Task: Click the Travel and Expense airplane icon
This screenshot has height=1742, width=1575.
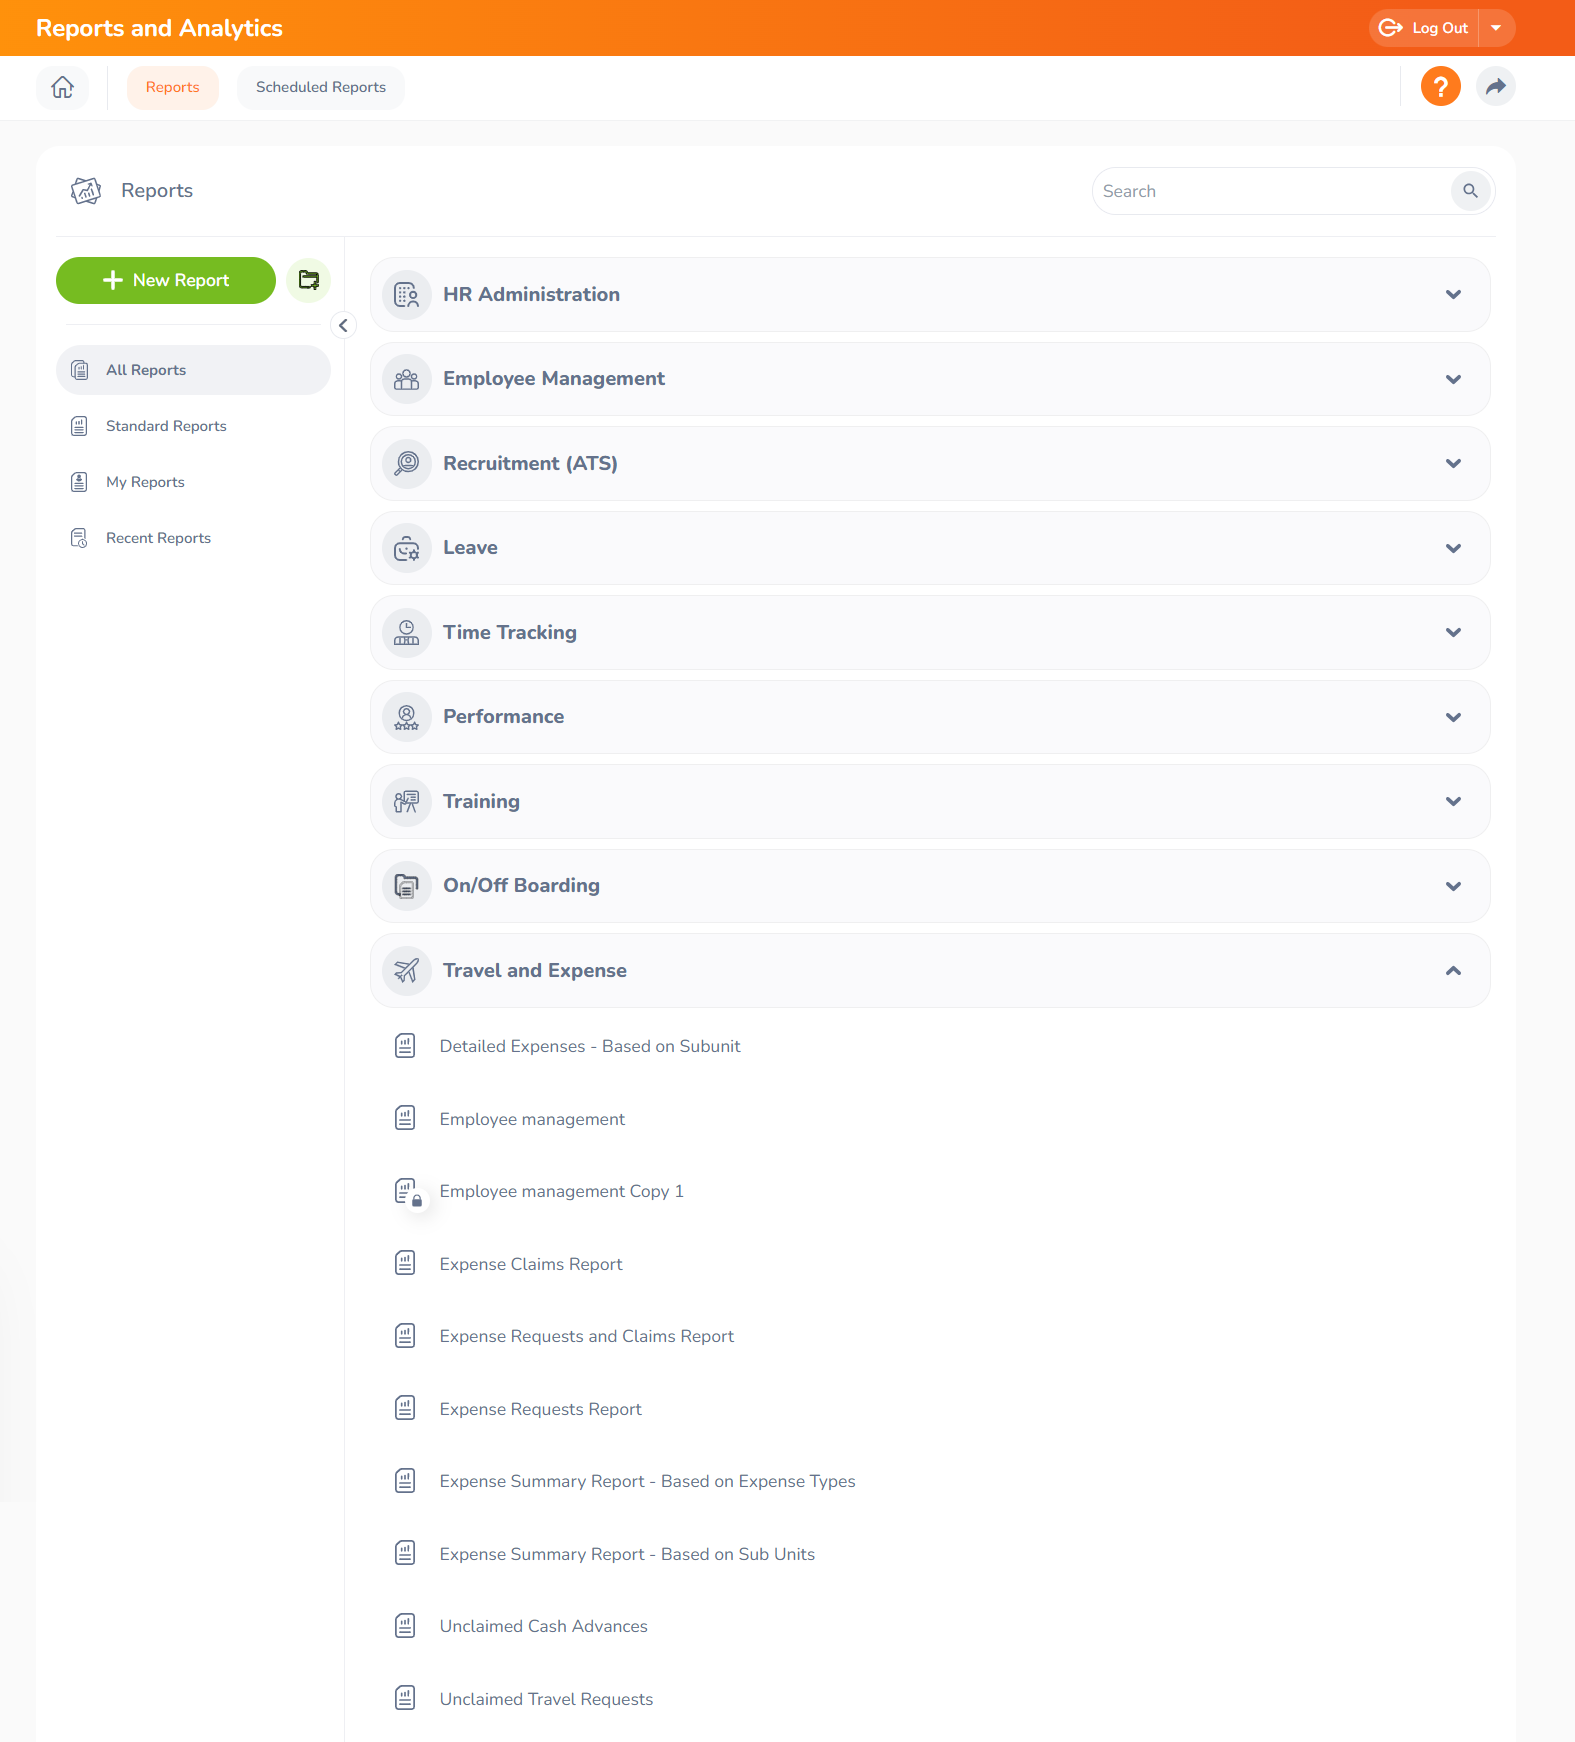Action: click(407, 970)
